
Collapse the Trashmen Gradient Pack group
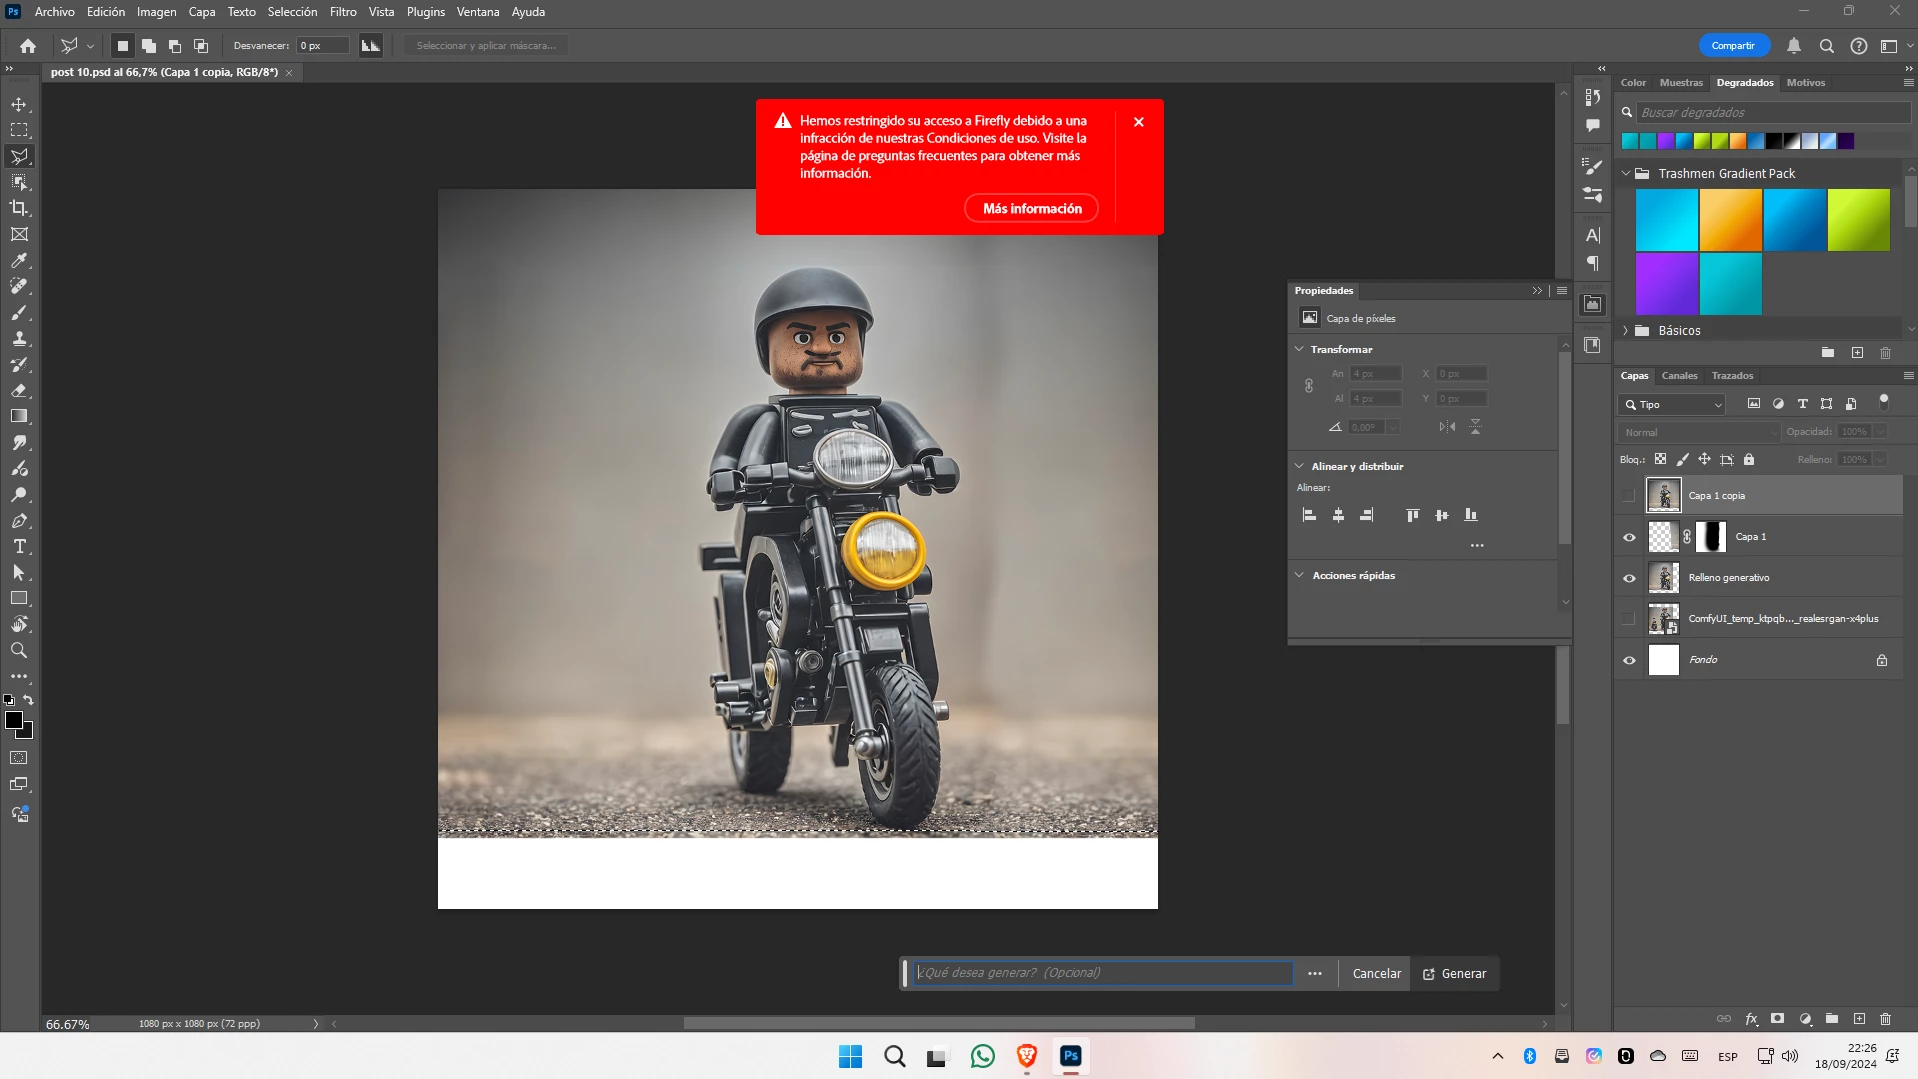point(1626,174)
